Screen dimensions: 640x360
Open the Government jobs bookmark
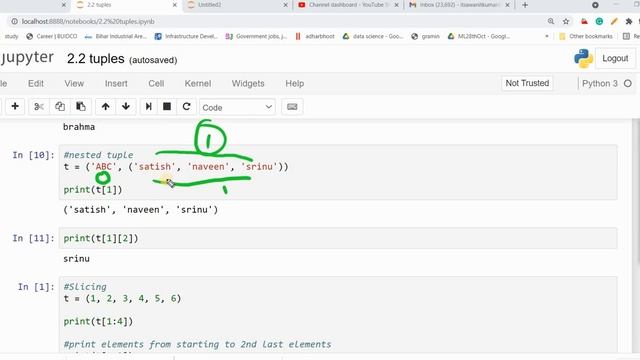pyautogui.click(x=256, y=36)
